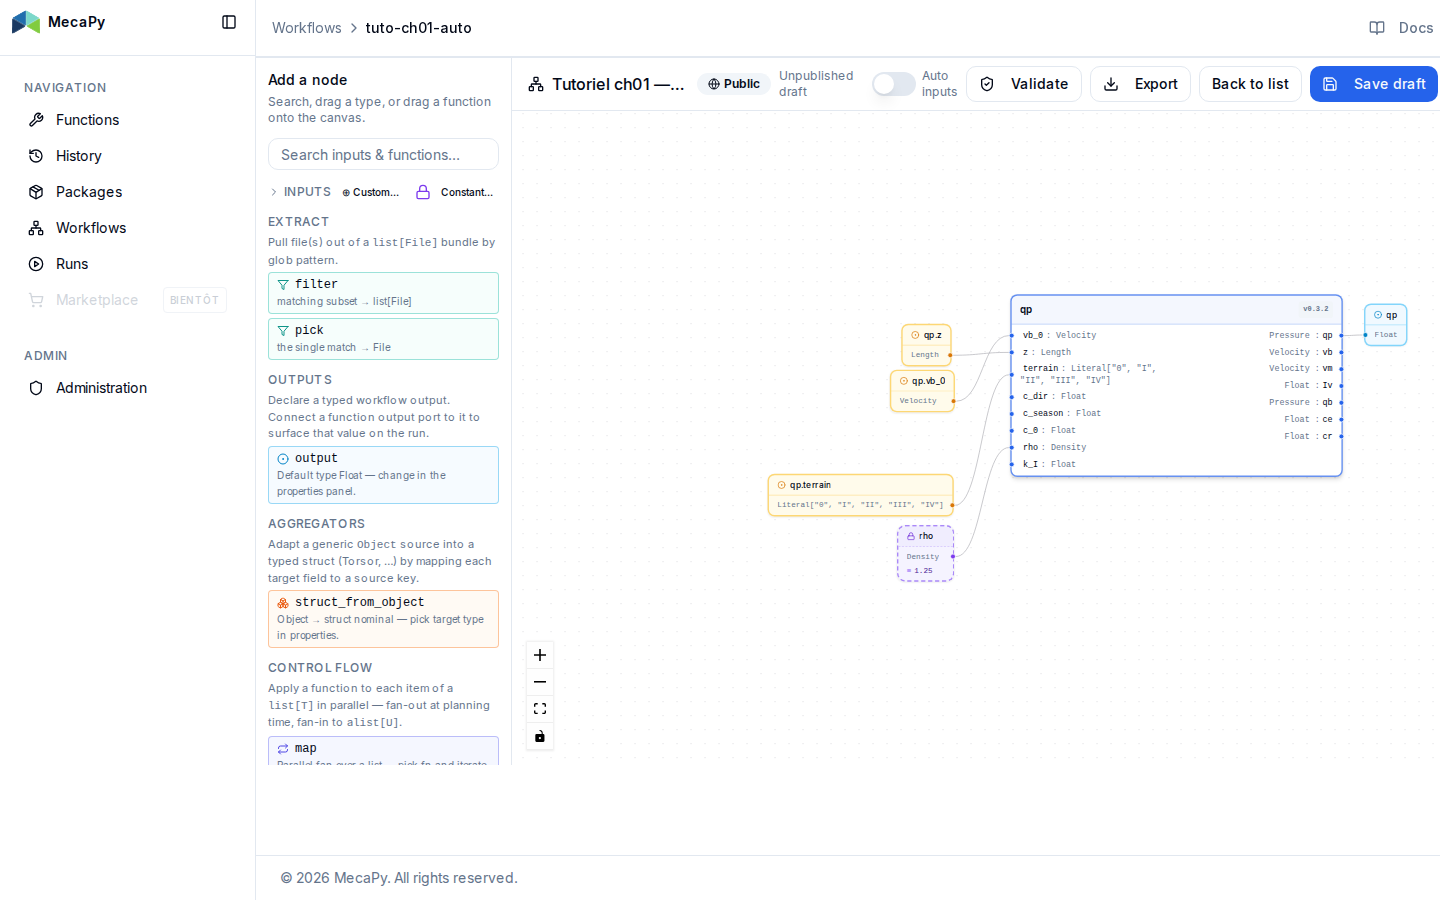Click Back to list
1440x900 pixels.
(x=1250, y=84)
